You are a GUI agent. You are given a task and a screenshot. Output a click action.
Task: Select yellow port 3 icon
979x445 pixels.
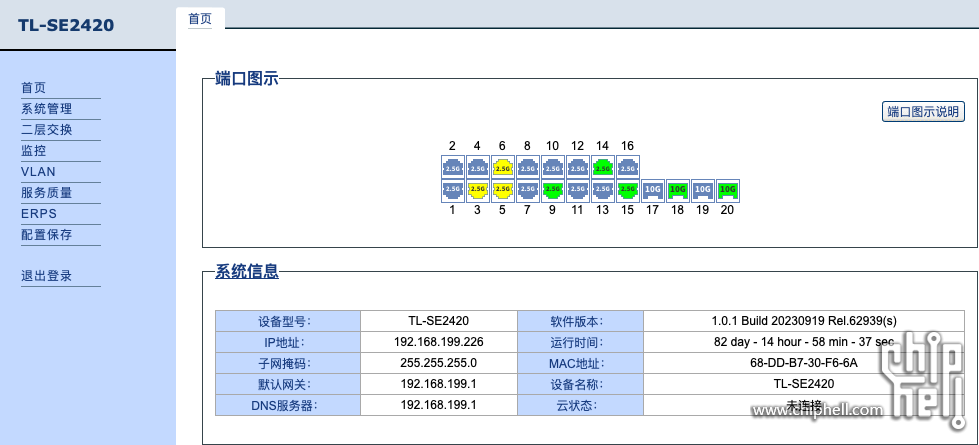click(478, 190)
